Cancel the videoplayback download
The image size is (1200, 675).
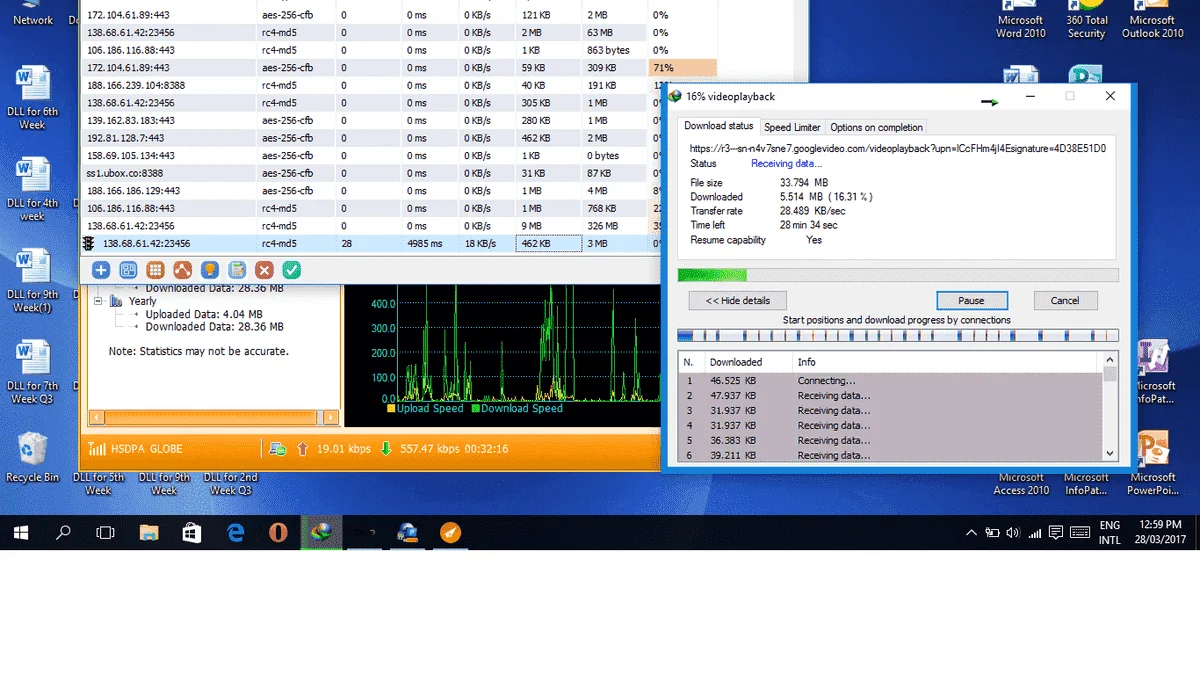(1064, 300)
